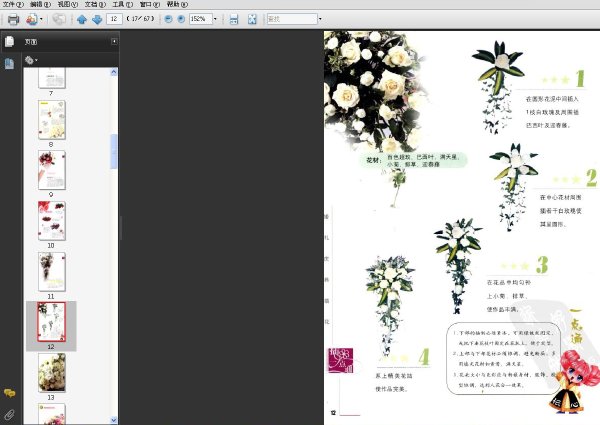Open the 窗口 (Window) menu
This screenshot has height=425, width=600.
click(x=150, y=4)
